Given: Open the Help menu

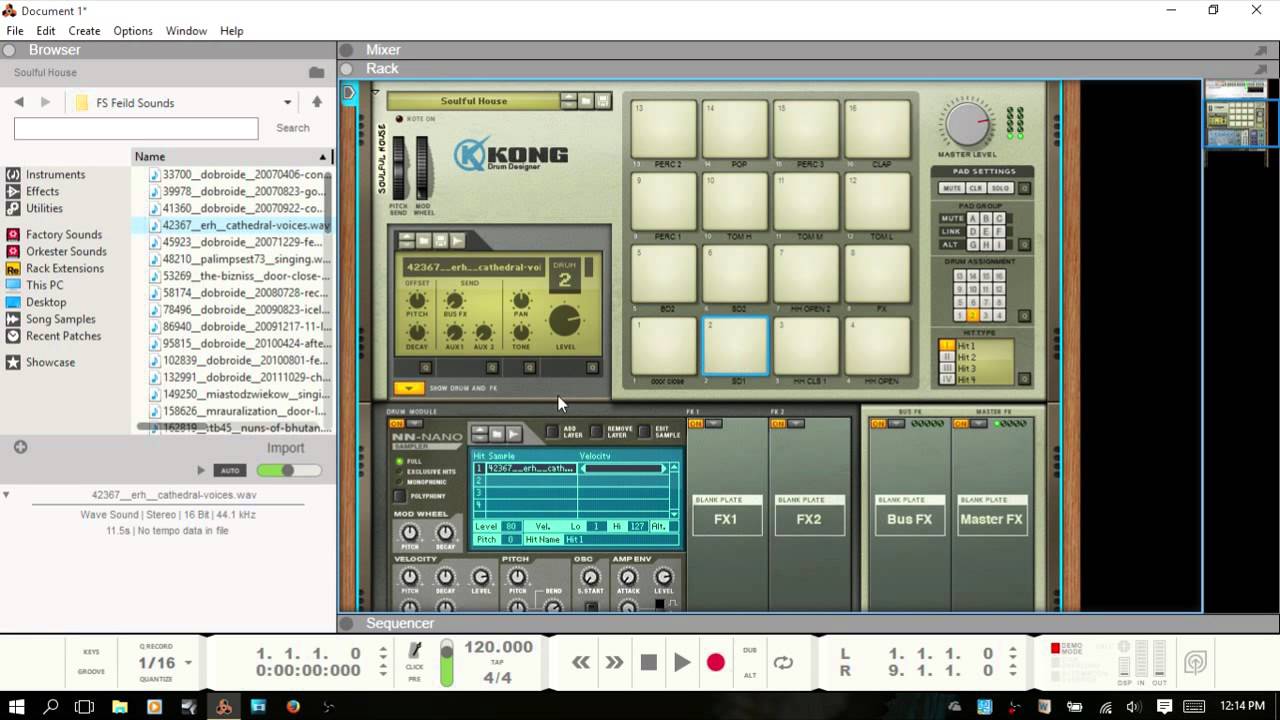Looking at the screenshot, I should [x=231, y=31].
